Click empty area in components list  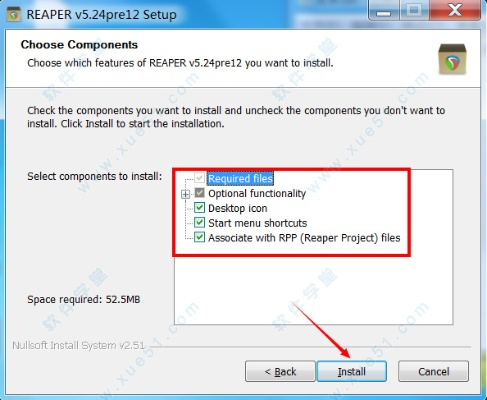pyautogui.click(x=313, y=290)
